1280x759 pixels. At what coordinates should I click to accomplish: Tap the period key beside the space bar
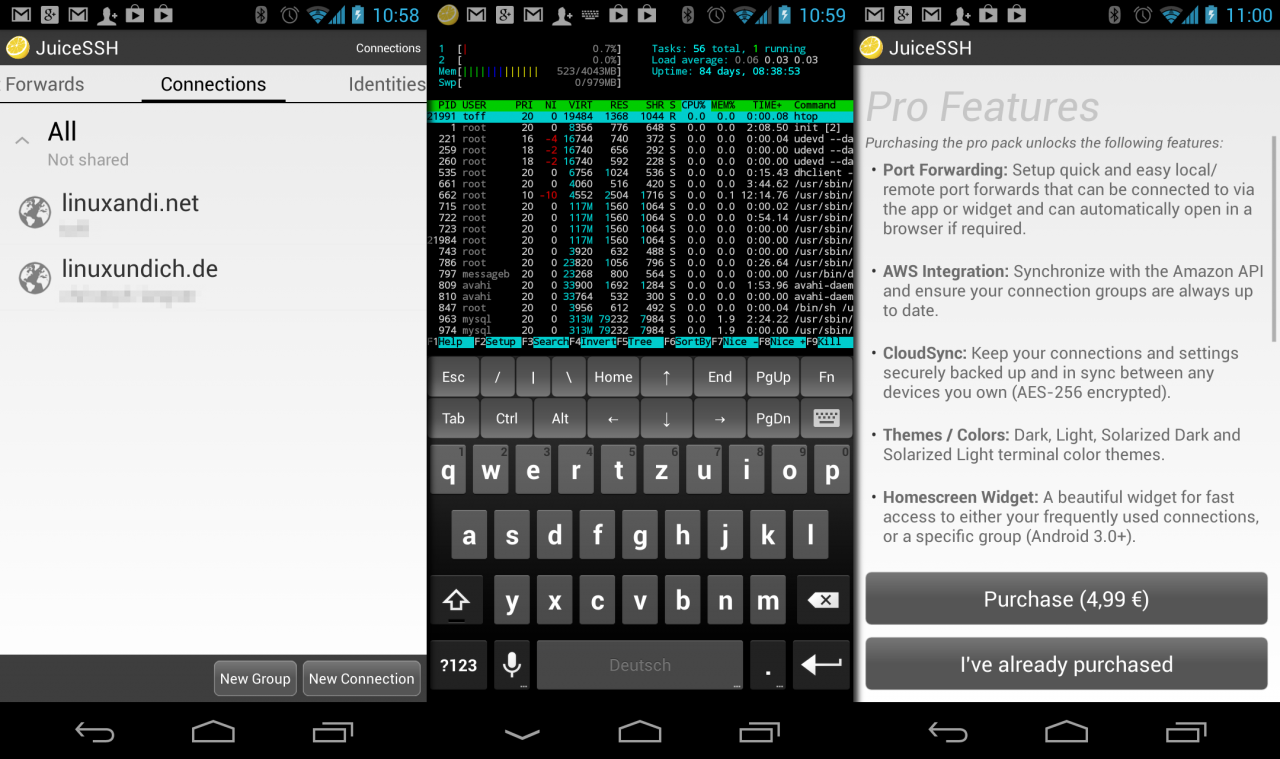click(x=768, y=664)
